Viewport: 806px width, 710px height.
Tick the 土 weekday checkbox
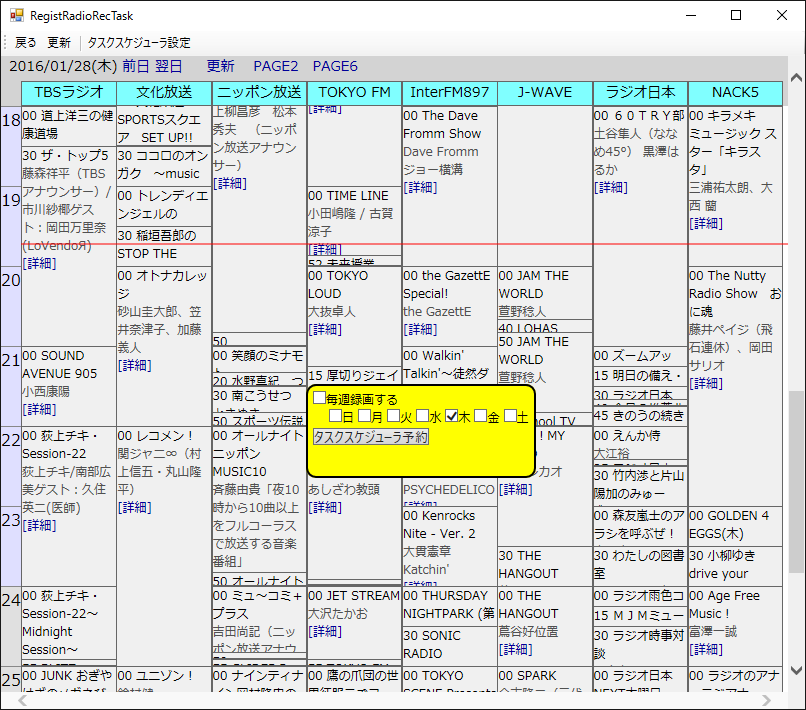click(510, 415)
